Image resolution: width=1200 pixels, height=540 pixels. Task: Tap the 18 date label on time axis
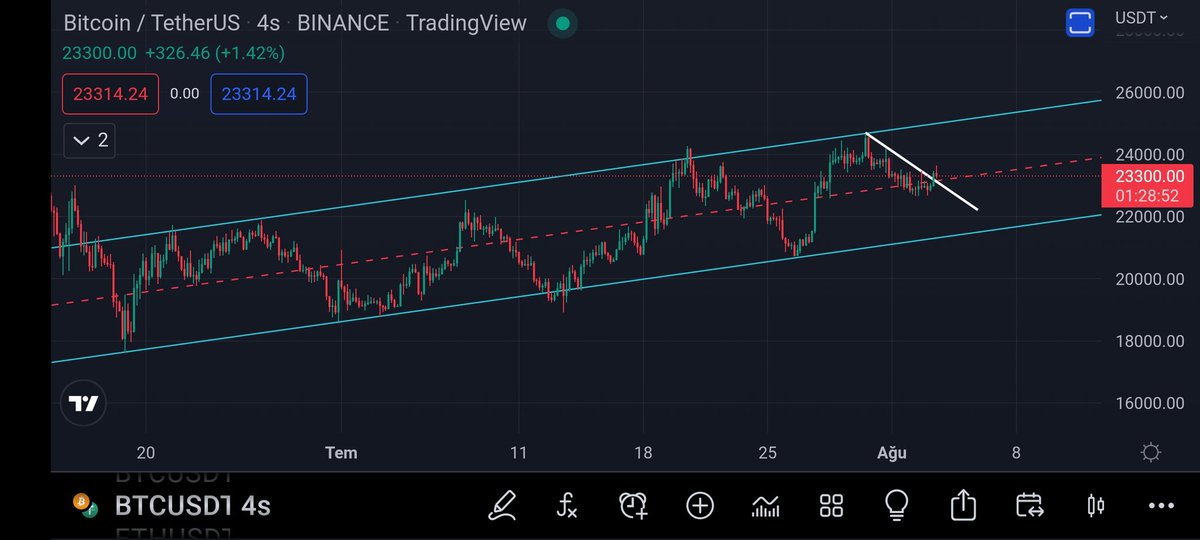pyautogui.click(x=643, y=453)
